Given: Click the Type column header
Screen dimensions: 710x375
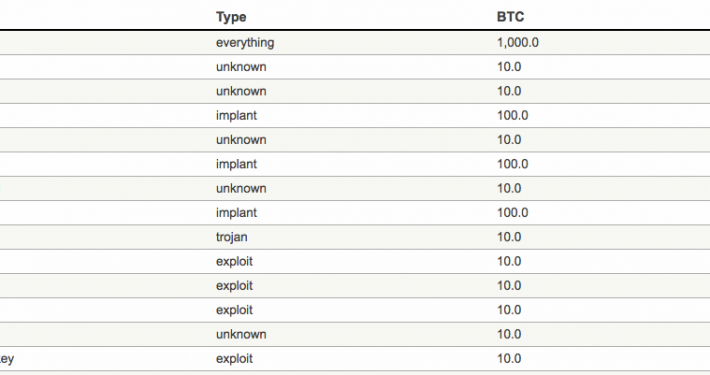Looking at the screenshot, I should (x=231, y=17).
